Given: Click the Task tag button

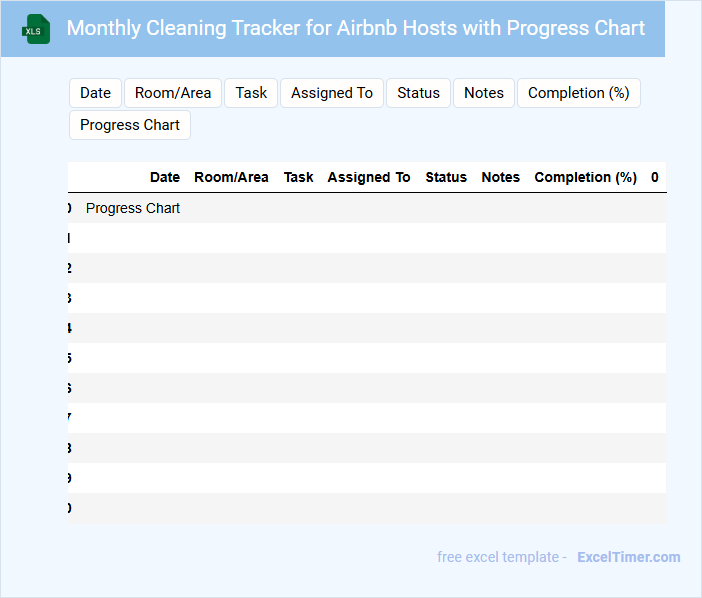Looking at the screenshot, I should coord(251,93).
